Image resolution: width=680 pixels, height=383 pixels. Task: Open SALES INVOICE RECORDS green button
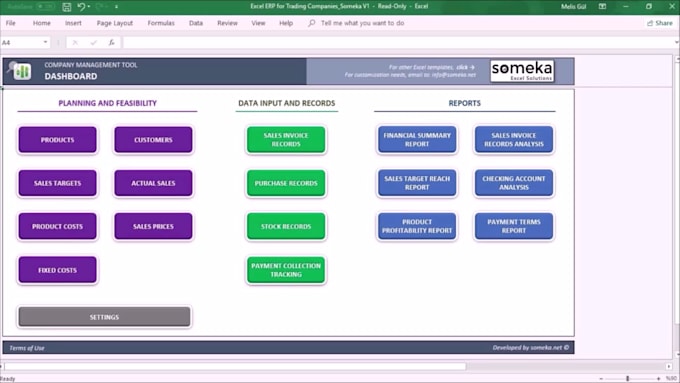click(286, 140)
